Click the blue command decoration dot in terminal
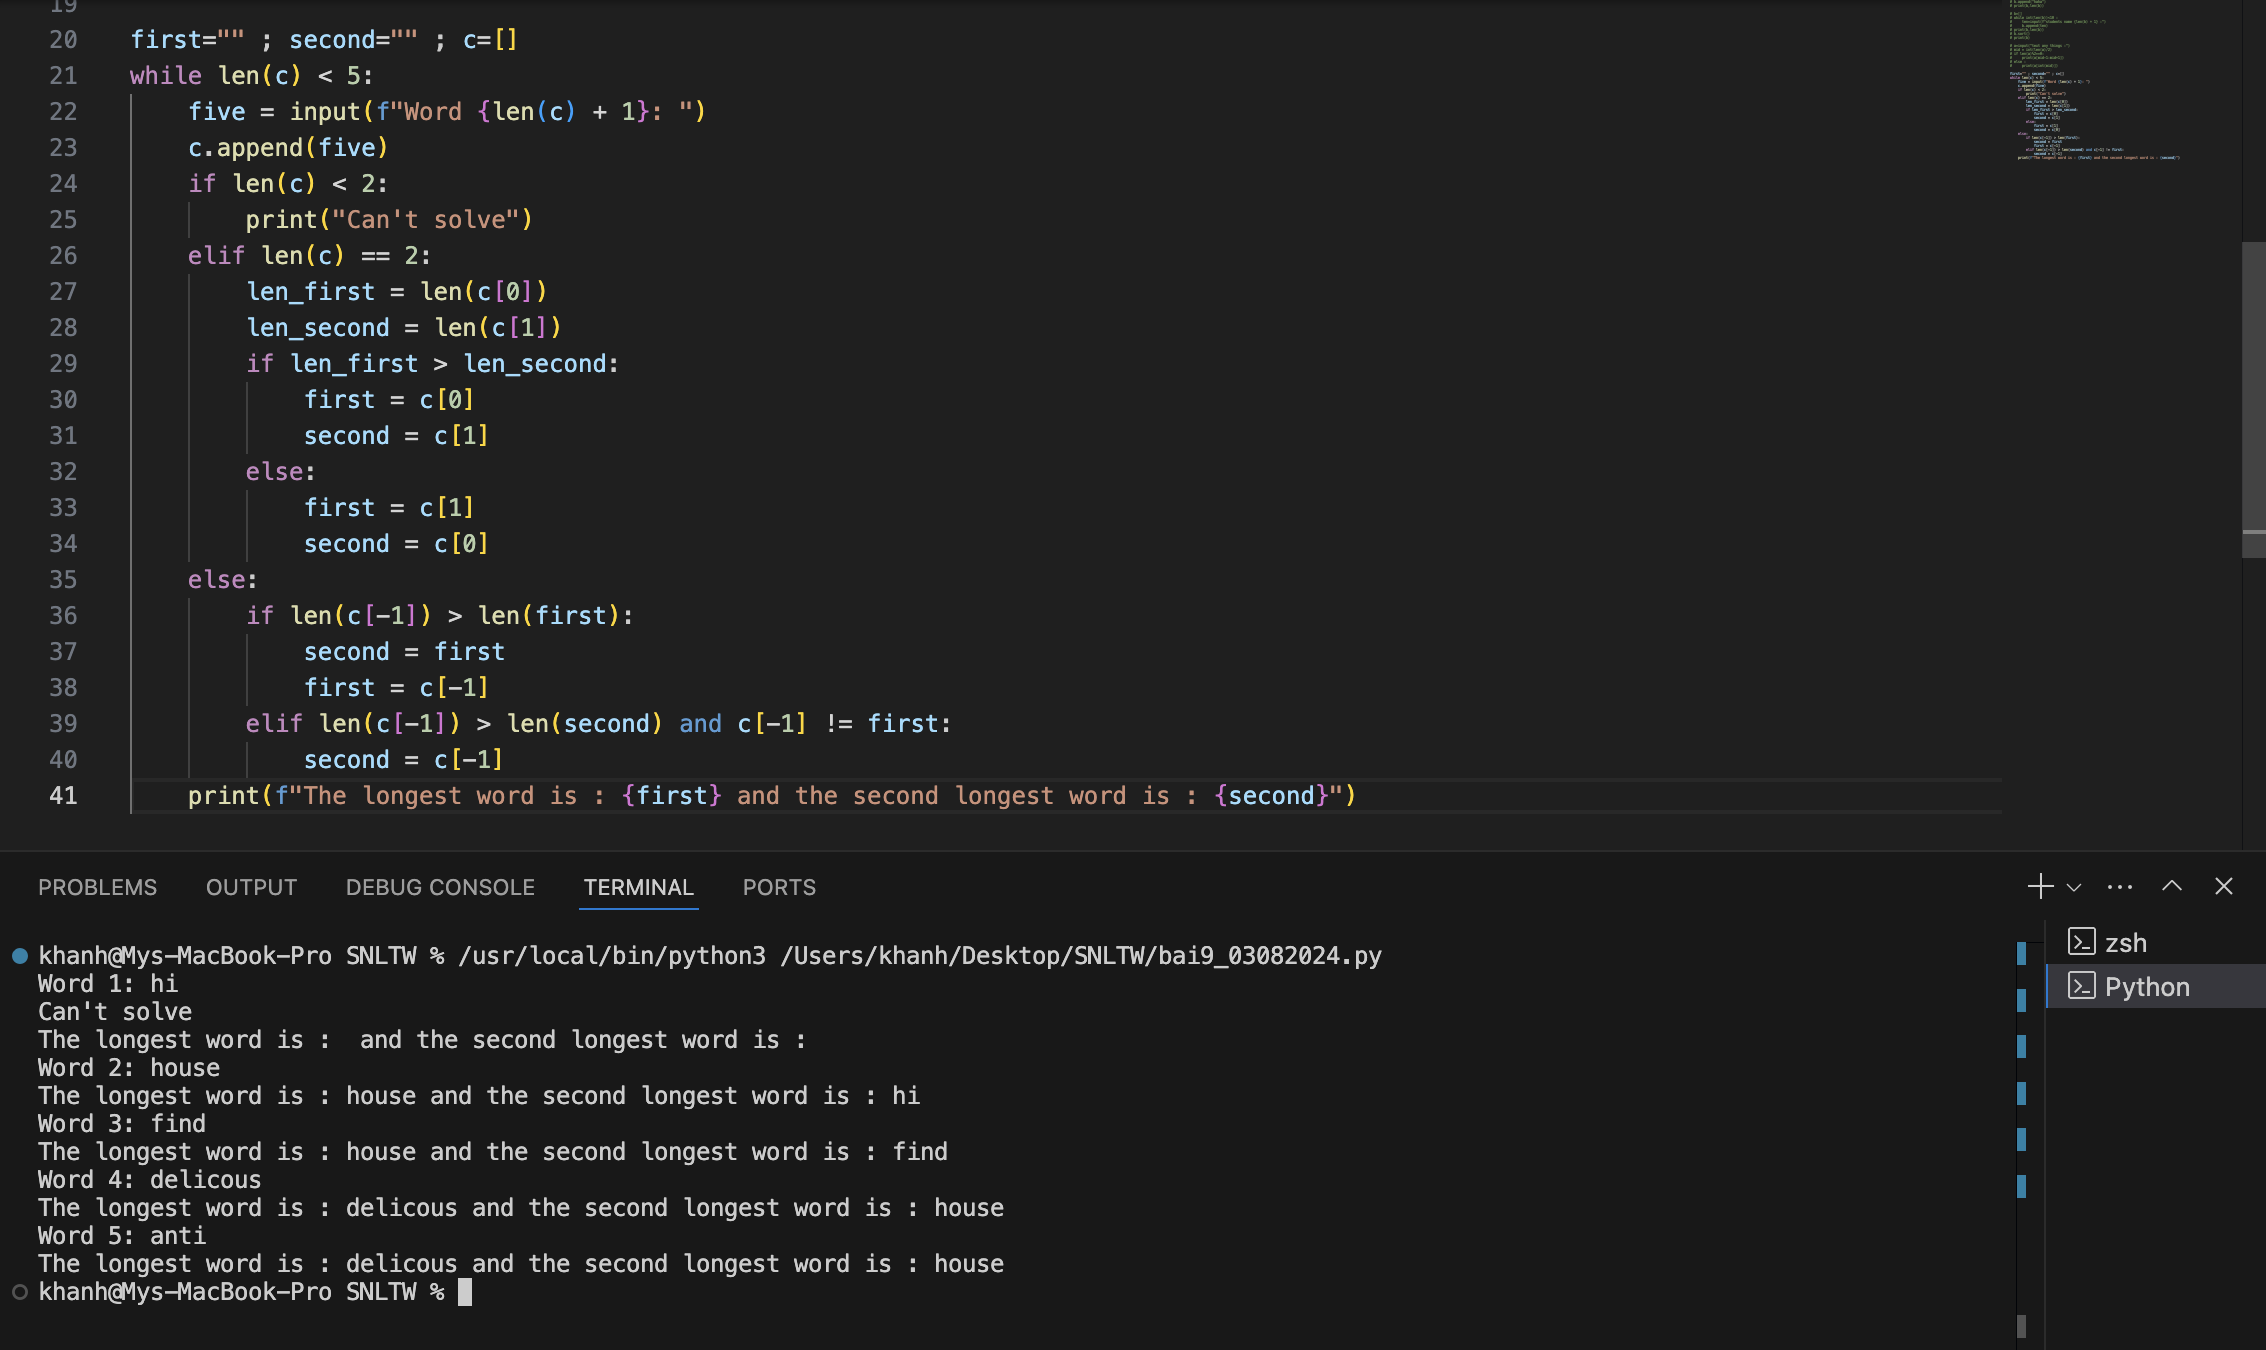 click(x=19, y=955)
